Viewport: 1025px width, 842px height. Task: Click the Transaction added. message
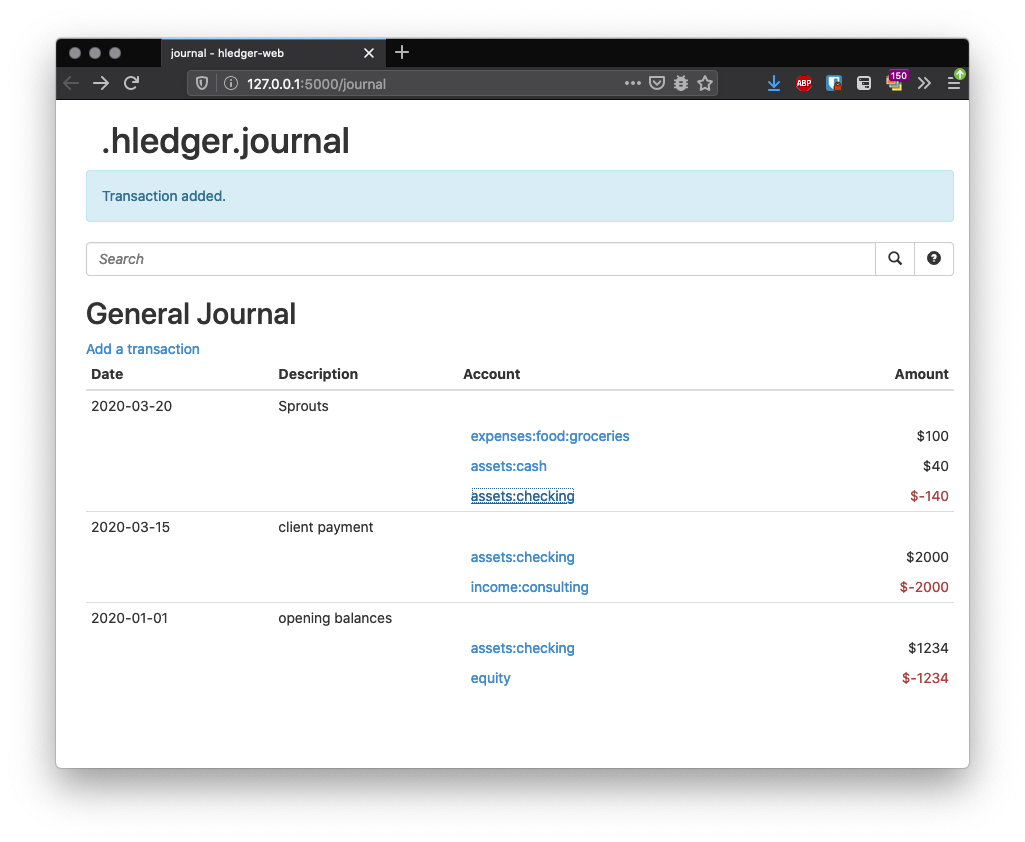tap(163, 196)
